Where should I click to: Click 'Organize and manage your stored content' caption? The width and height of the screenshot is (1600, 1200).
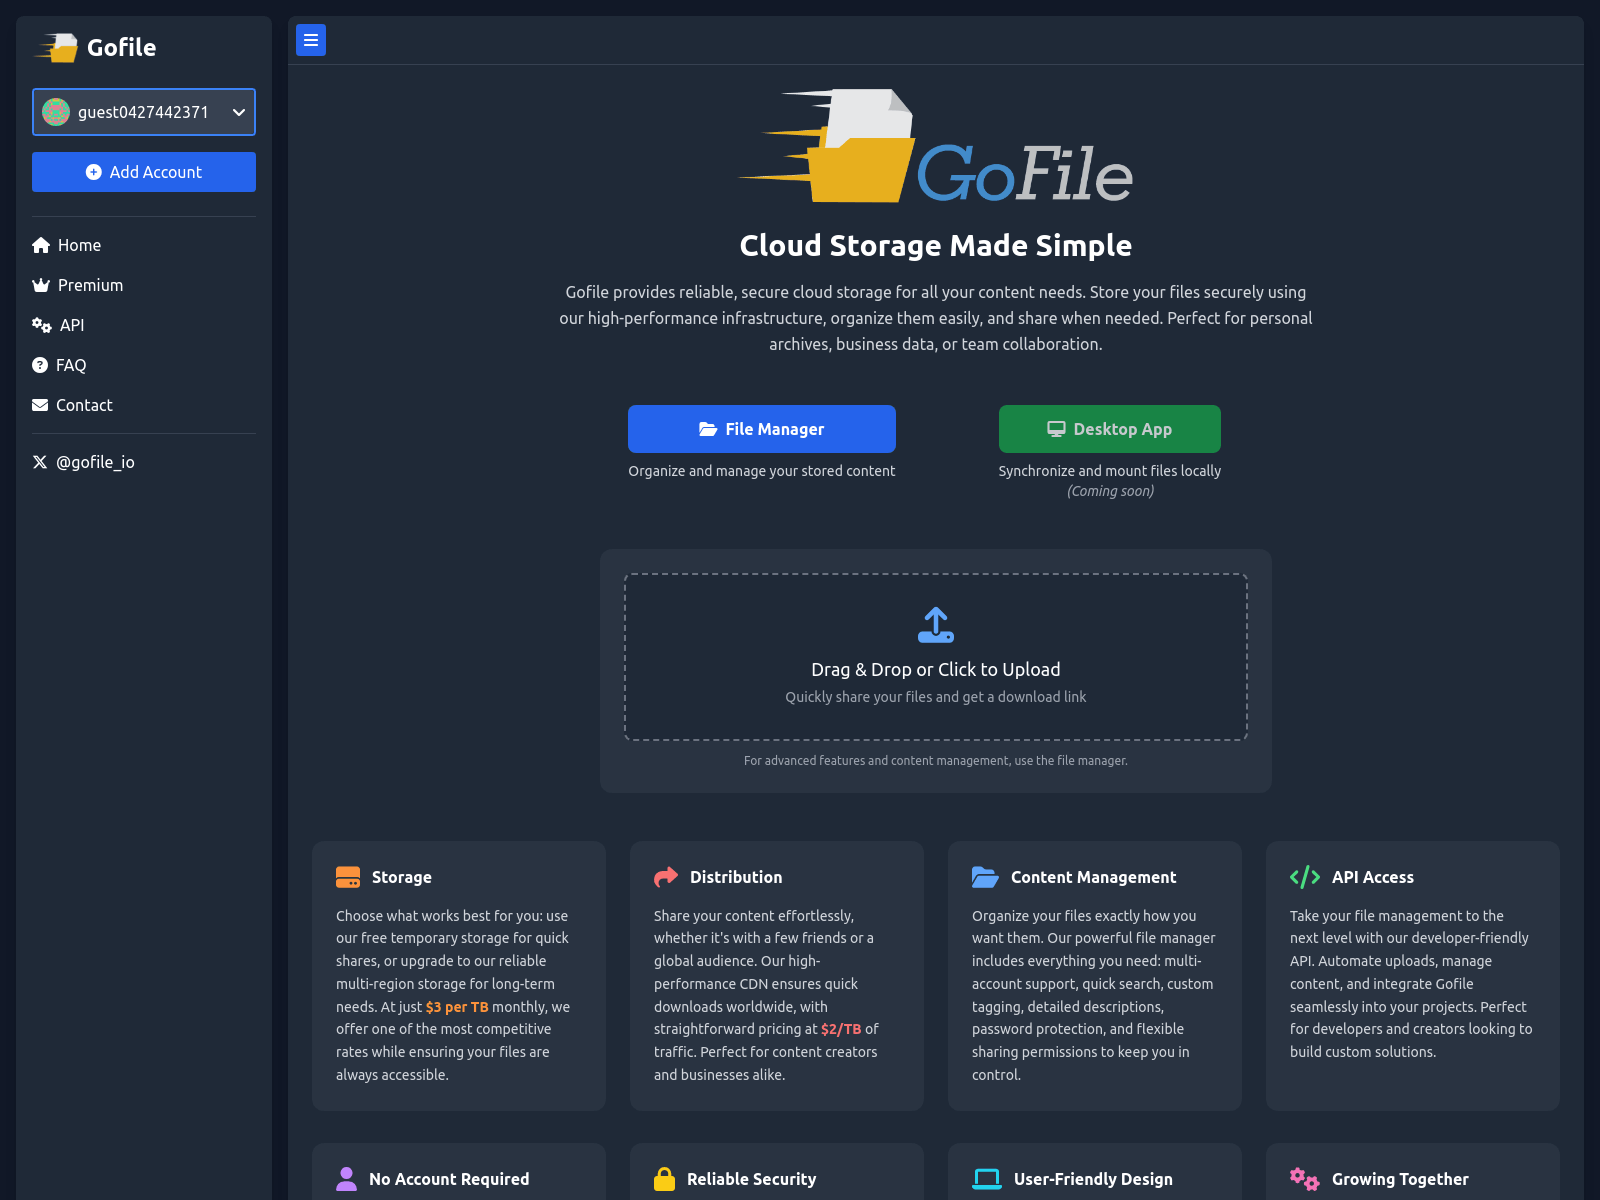click(x=762, y=471)
